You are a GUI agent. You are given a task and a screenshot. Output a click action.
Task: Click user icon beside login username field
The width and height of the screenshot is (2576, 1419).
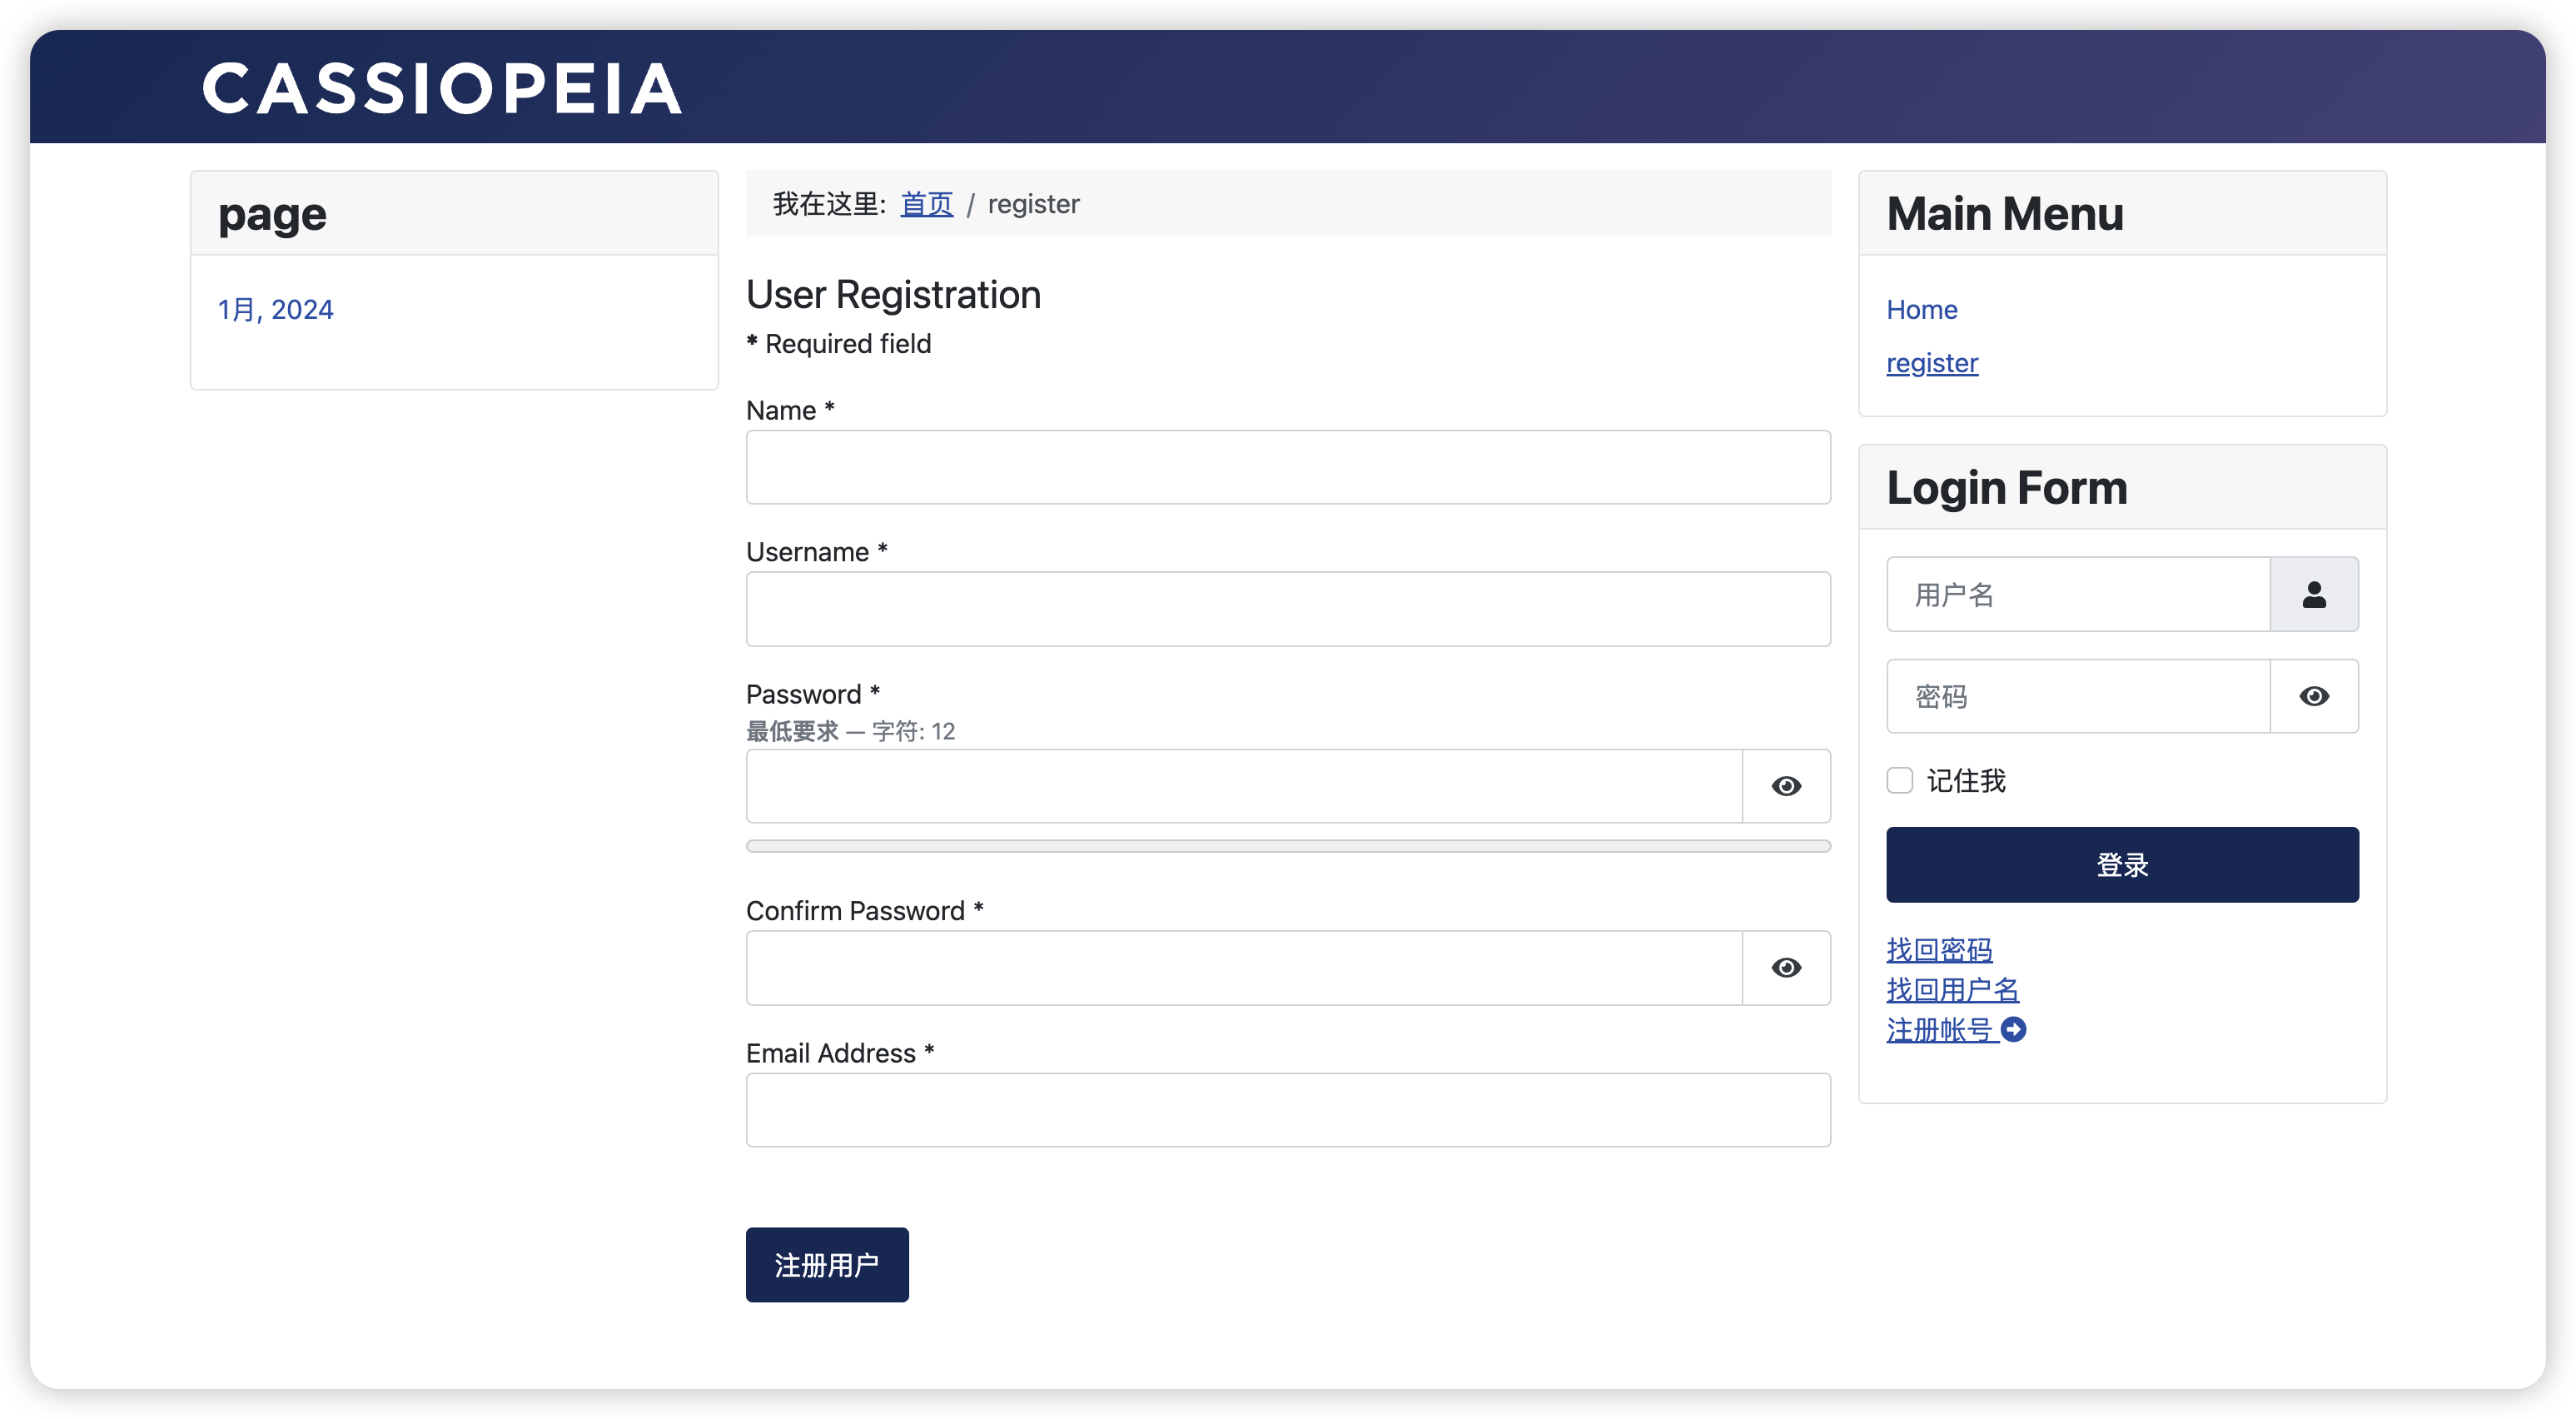pyautogui.click(x=2314, y=594)
